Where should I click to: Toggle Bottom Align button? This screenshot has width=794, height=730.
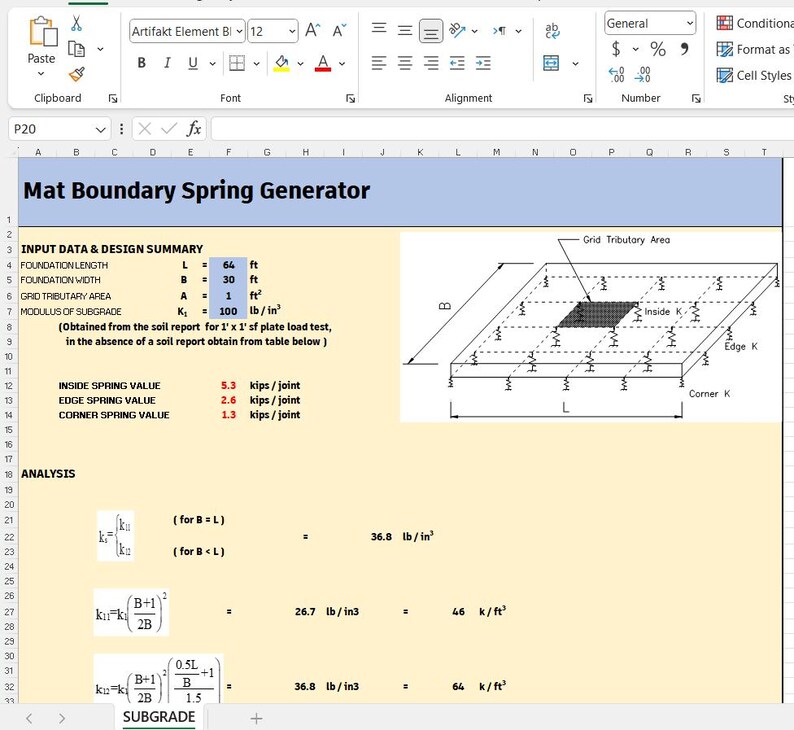tap(431, 31)
